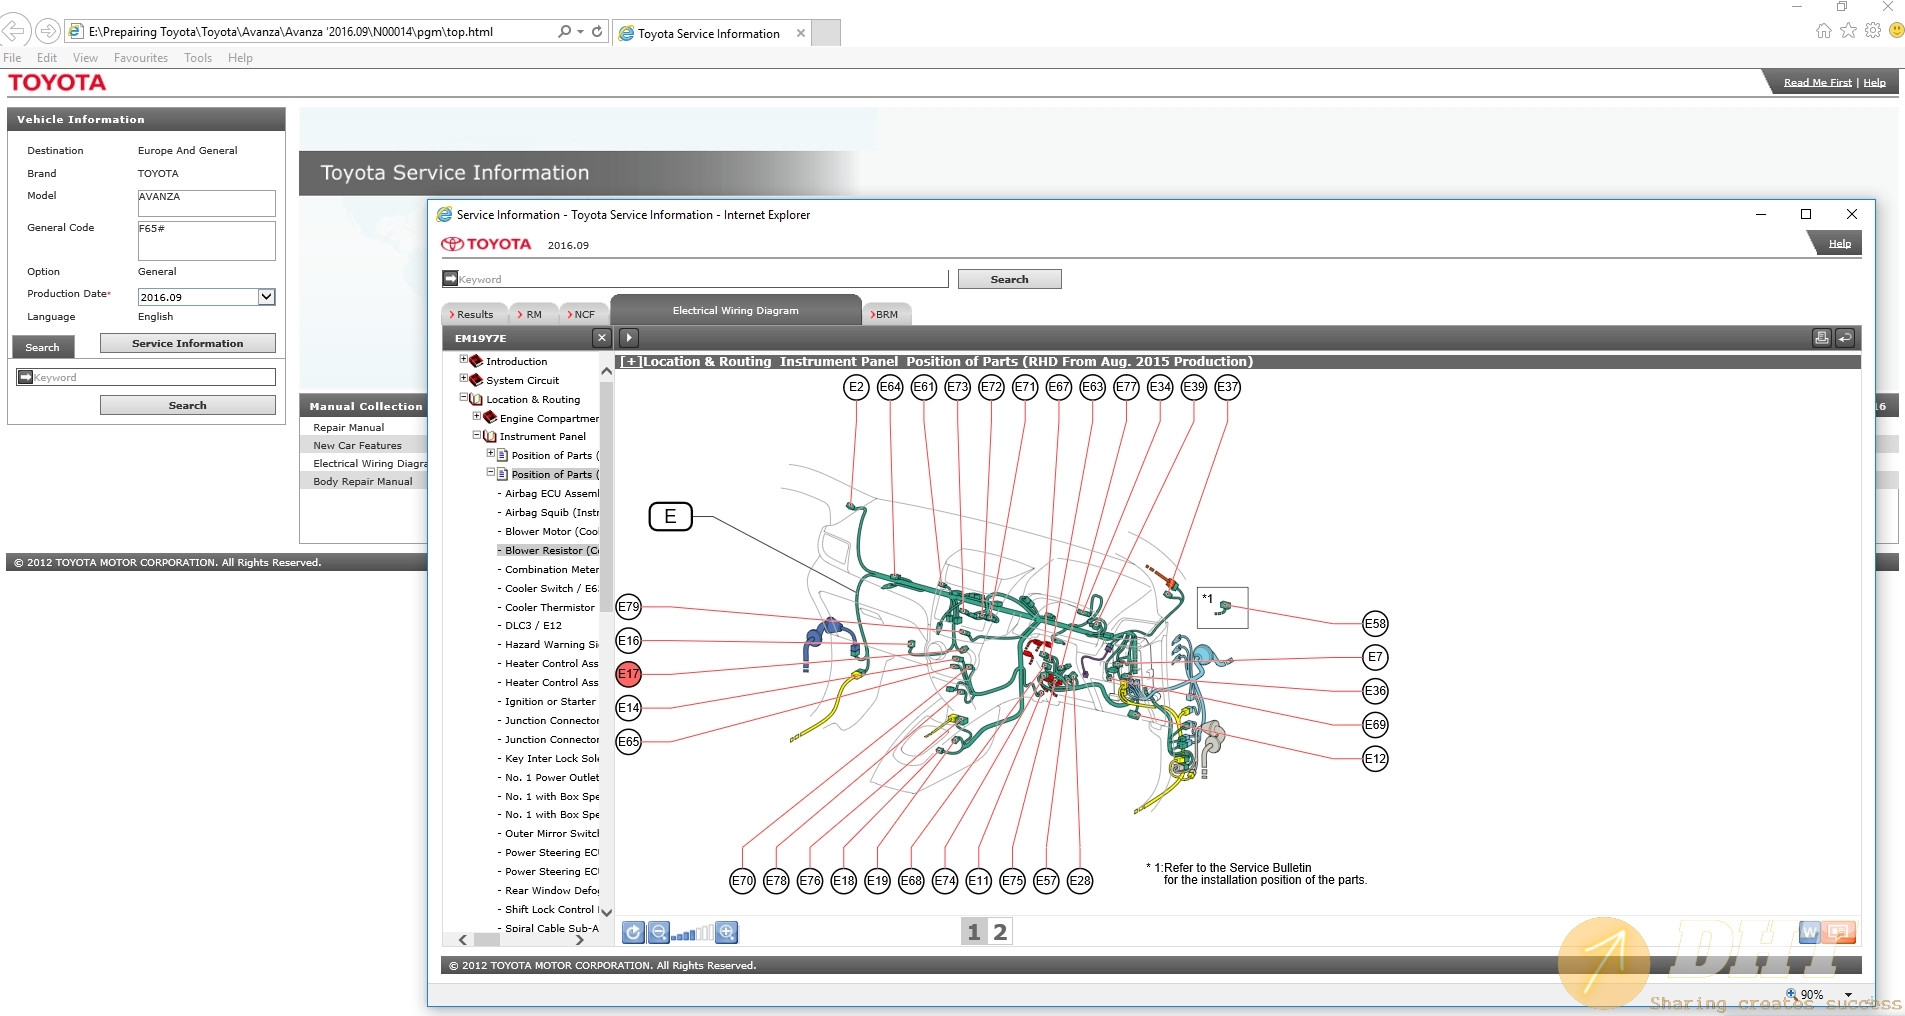Image resolution: width=1905 pixels, height=1016 pixels.
Task: Open Body Repair Manual entry
Action: point(363,481)
